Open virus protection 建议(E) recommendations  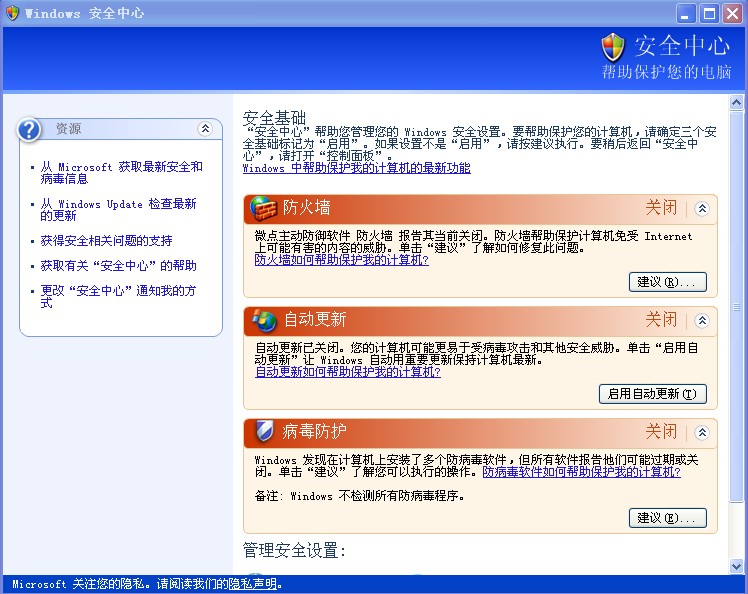point(668,518)
